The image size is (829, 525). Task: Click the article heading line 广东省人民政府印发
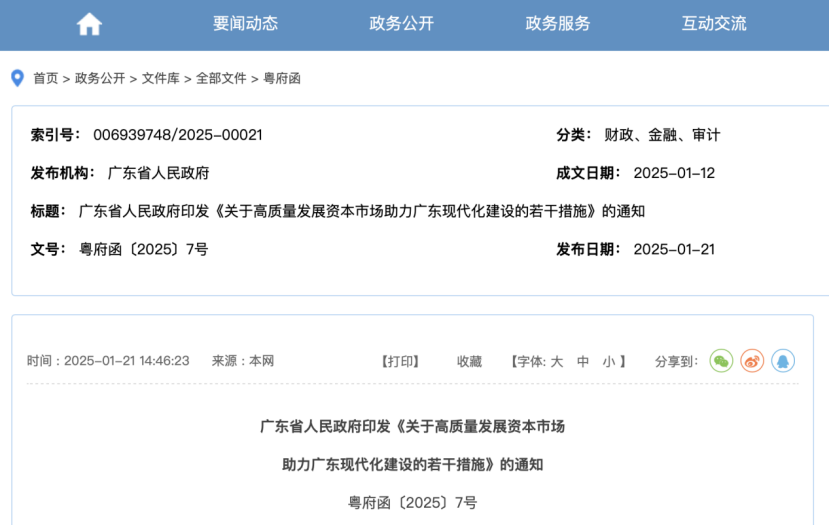point(412,426)
